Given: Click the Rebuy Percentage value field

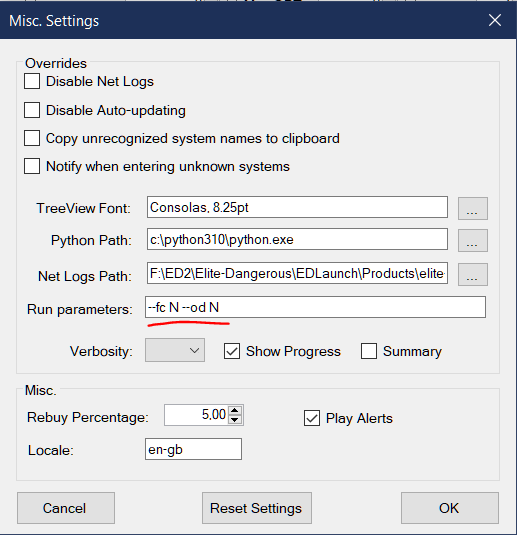Looking at the screenshot, I should 196,415.
